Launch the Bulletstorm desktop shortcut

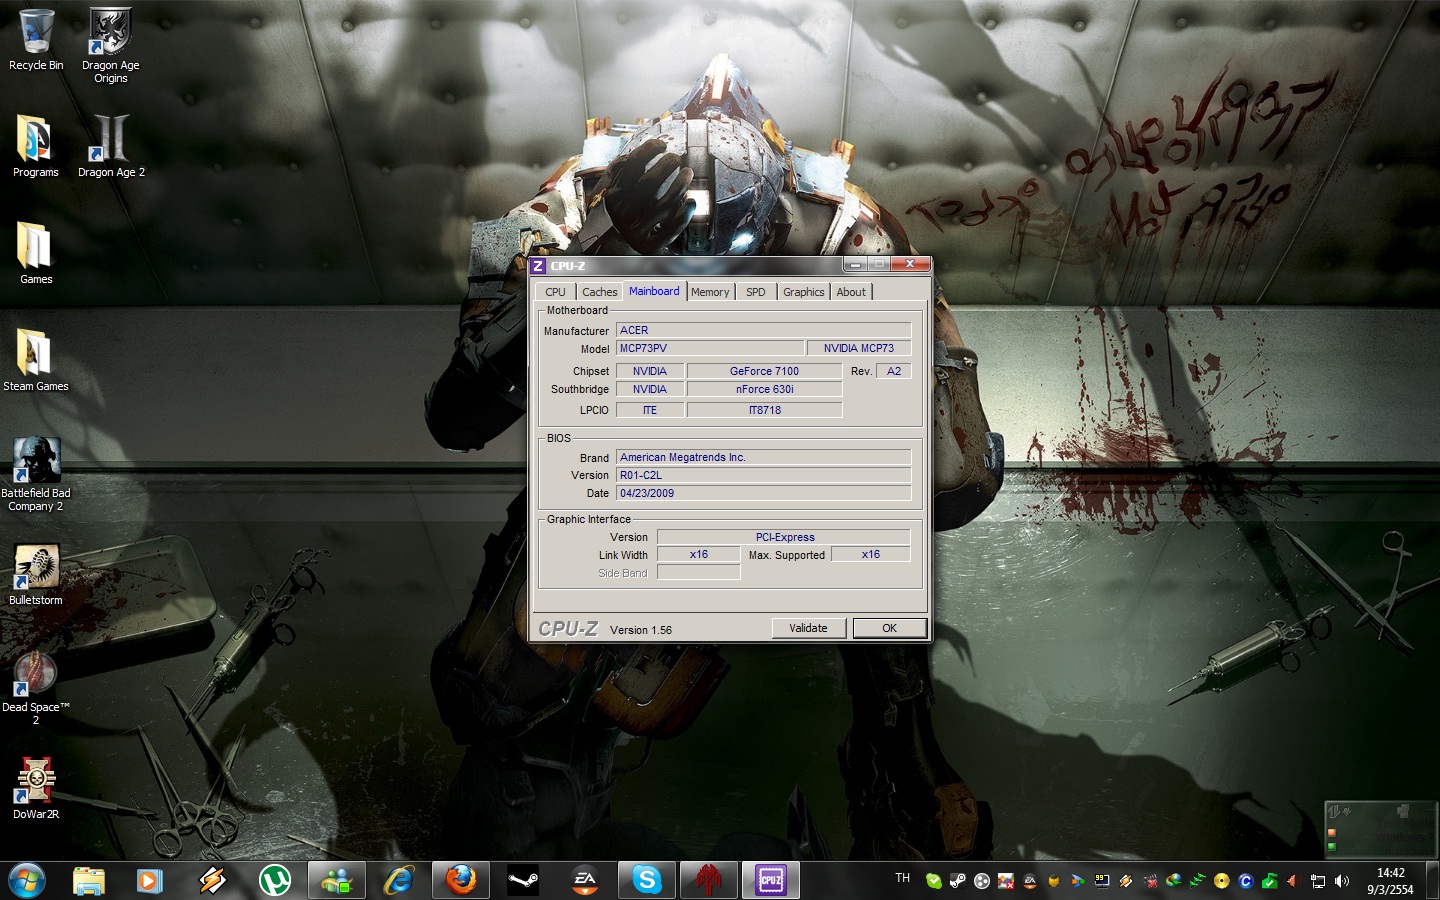point(36,575)
